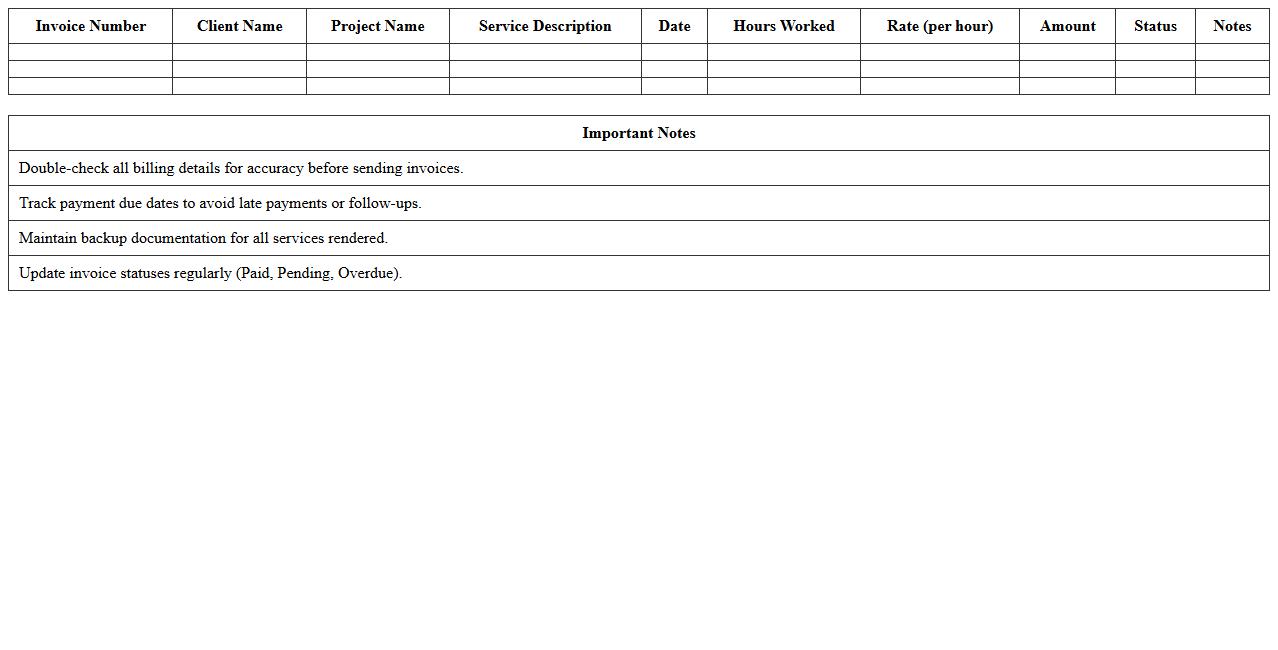Viewport: 1278px width, 650px height.
Task: Click the empty Client Name cell in row two
Action: click(x=239, y=69)
